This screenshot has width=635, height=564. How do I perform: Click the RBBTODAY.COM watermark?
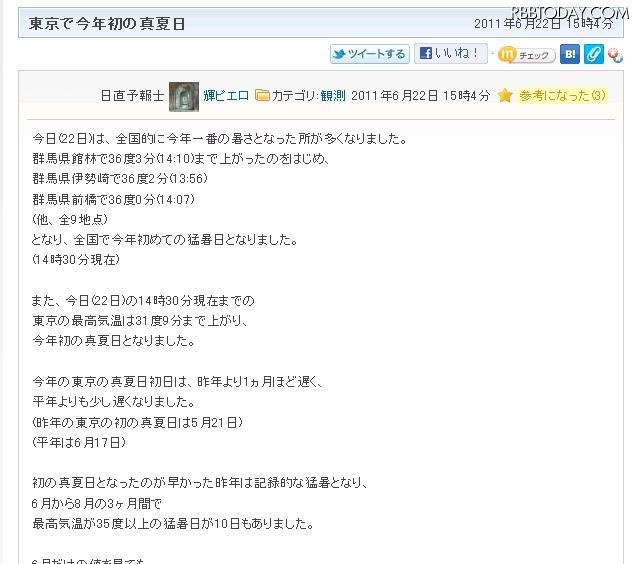[x=570, y=13]
